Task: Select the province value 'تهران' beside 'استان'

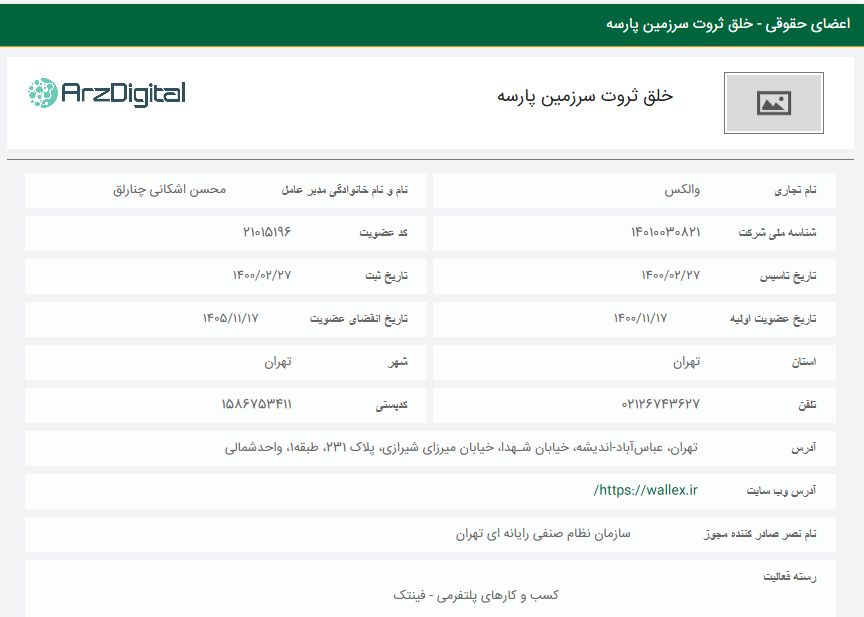Action: click(687, 362)
